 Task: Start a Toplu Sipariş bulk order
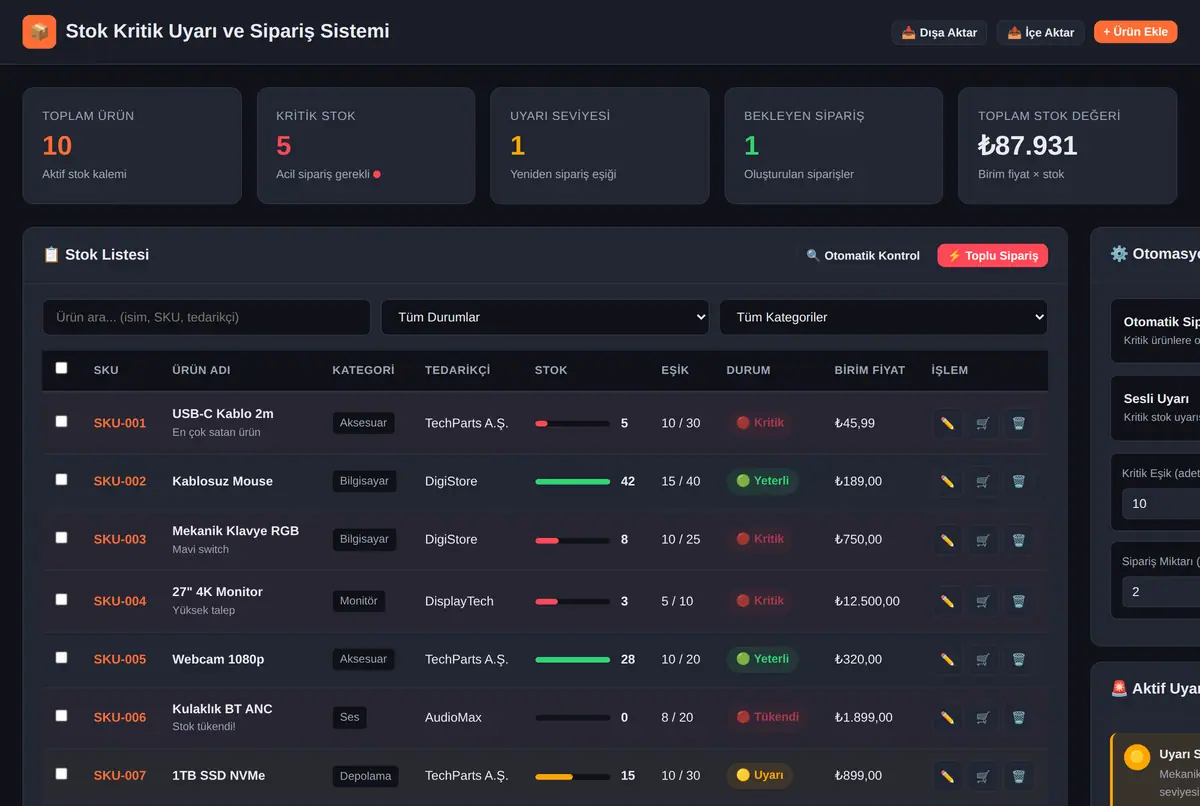click(992, 255)
